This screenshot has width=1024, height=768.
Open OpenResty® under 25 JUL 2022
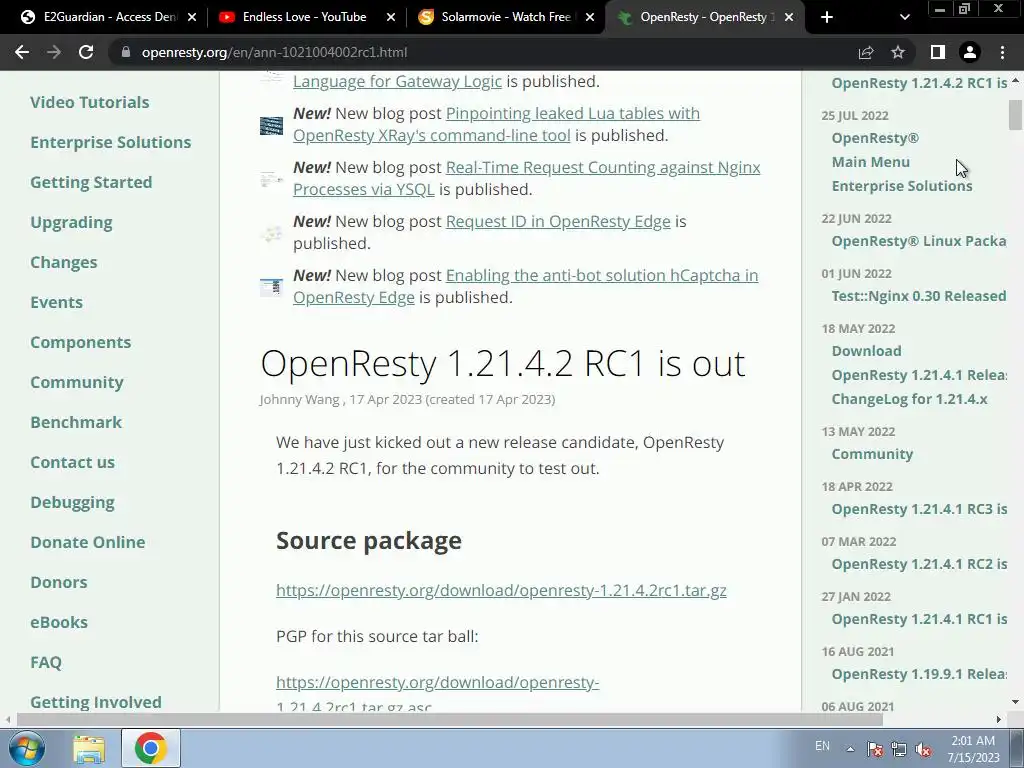coord(875,138)
